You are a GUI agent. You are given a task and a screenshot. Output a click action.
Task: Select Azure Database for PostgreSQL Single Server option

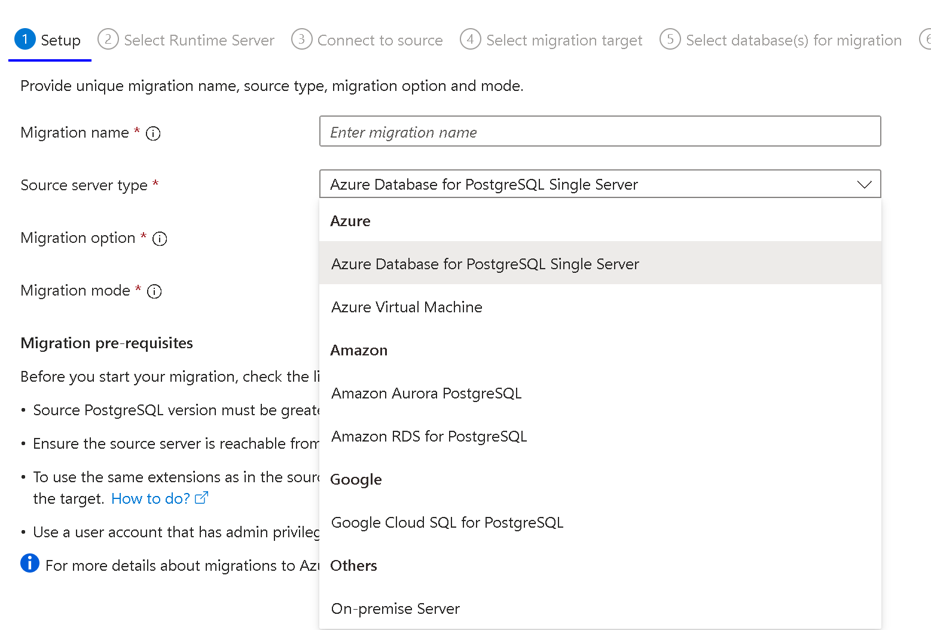(x=485, y=264)
